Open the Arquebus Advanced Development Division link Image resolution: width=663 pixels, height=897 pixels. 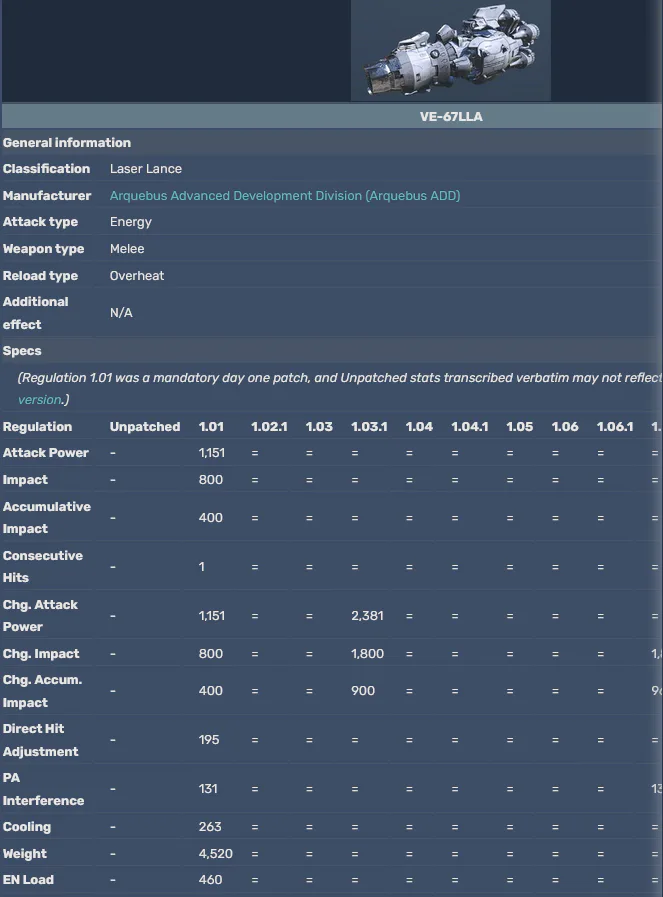click(x=285, y=196)
